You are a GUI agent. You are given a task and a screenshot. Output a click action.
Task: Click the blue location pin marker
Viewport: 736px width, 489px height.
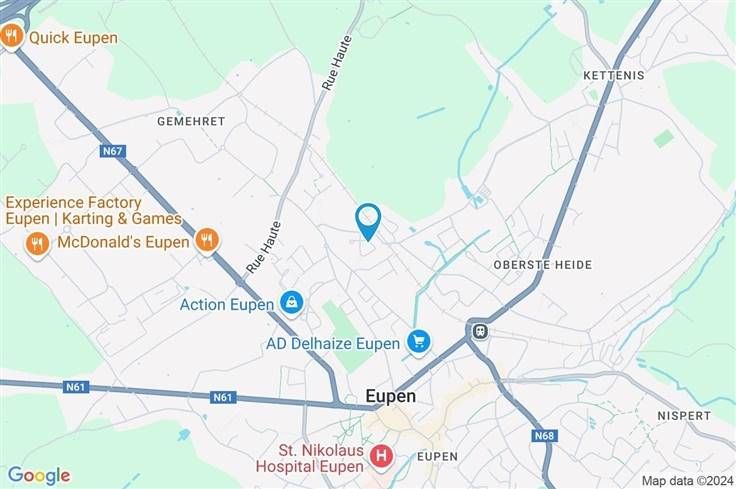point(368,222)
